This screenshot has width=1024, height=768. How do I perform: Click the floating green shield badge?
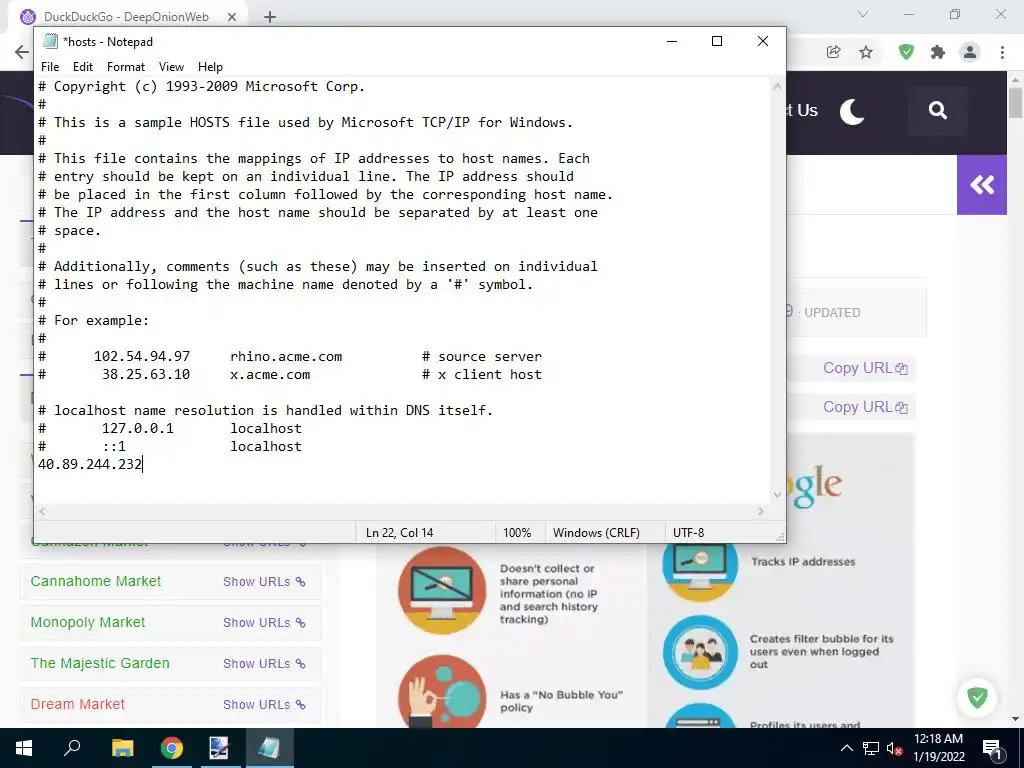(977, 697)
